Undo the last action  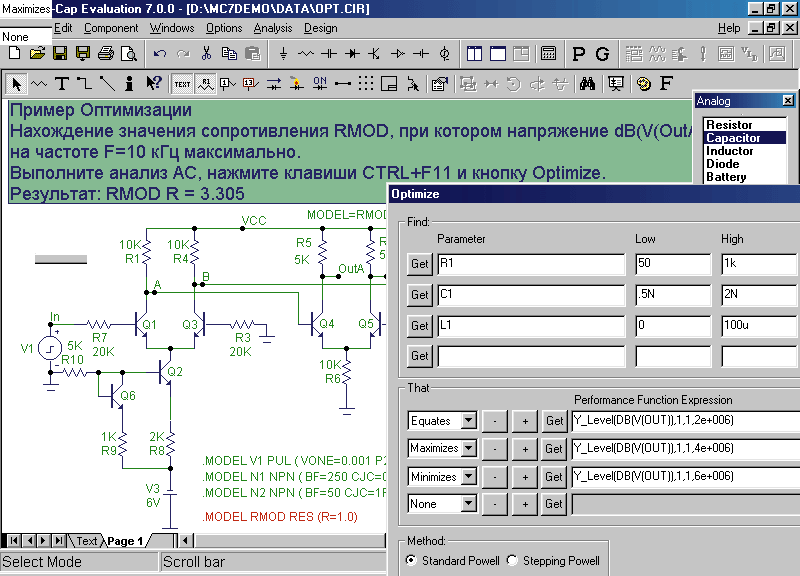(160, 54)
